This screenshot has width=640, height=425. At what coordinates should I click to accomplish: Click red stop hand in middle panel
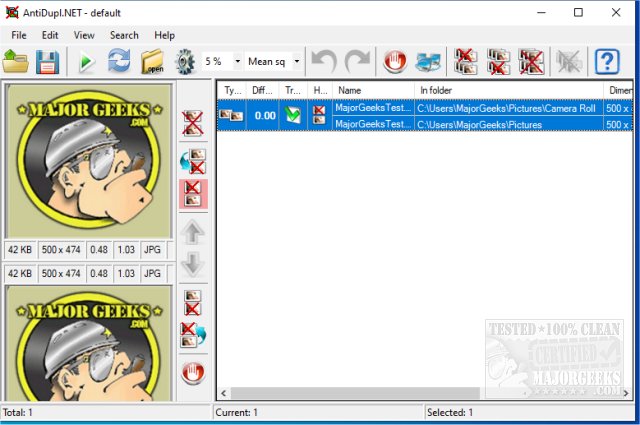click(x=193, y=373)
